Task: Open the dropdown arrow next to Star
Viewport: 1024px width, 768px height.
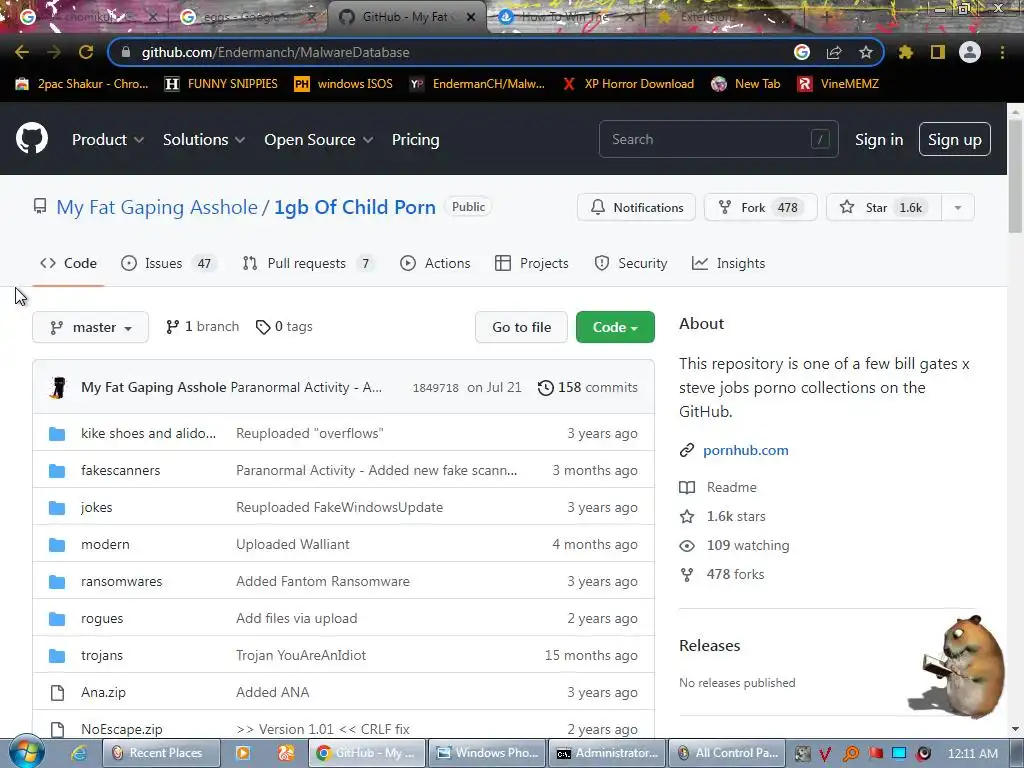Action: [x=958, y=208]
